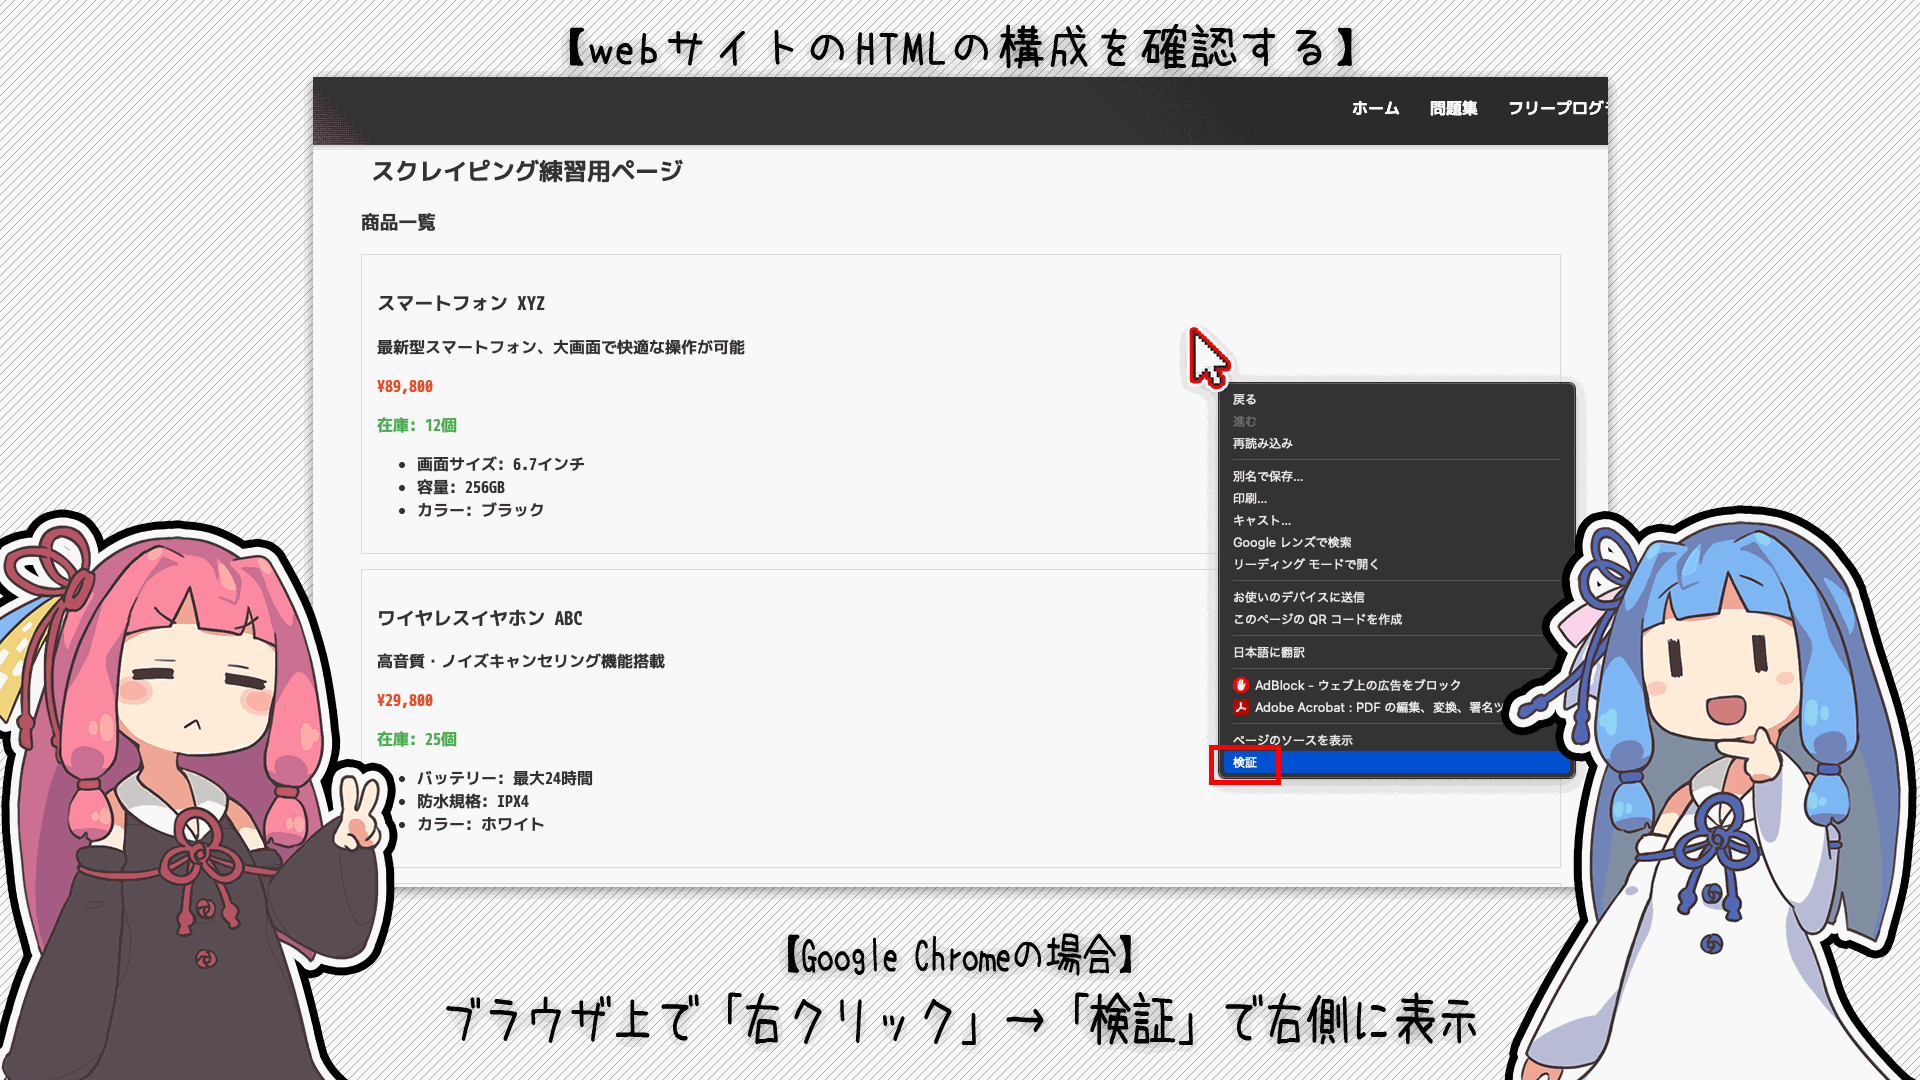
Task: Click the 在庫: 25個 stock text
Action: pyautogui.click(x=417, y=739)
